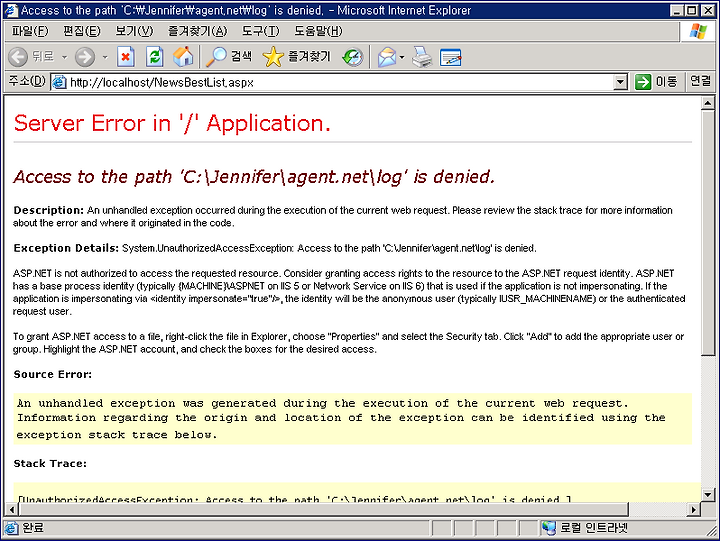Expand the Back button history dropdown arrow

click(64, 57)
